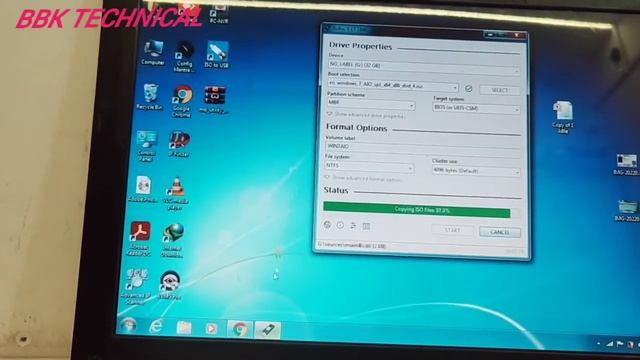Image resolution: width=640 pixels, height=360 pixels.
Task: Open Advanced IP Scanner desktop shortcut
Action: (x=136, y=286)
